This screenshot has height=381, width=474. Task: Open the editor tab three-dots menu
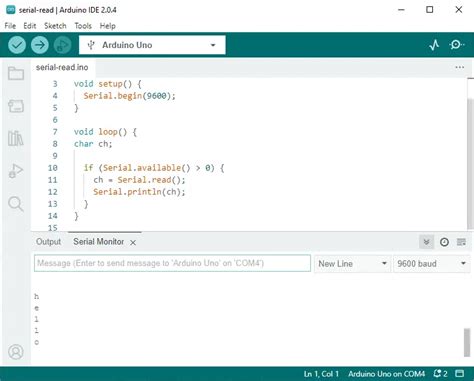[460, 67]
